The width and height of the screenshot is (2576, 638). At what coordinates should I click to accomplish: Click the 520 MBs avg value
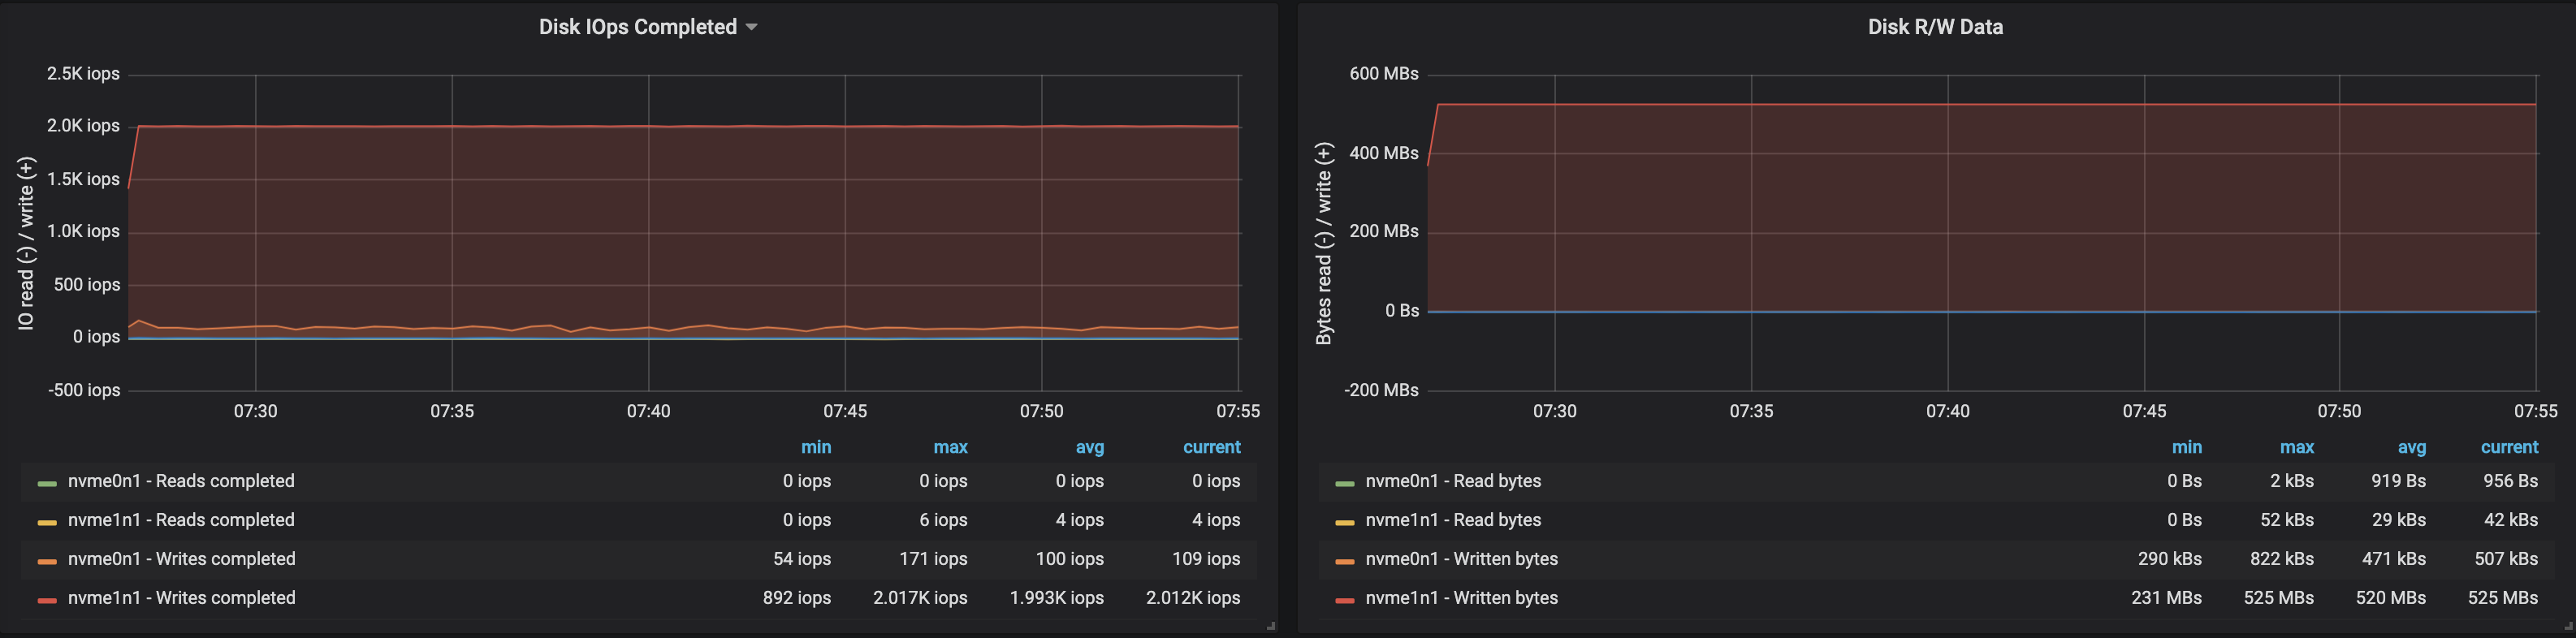point(2390,598)
